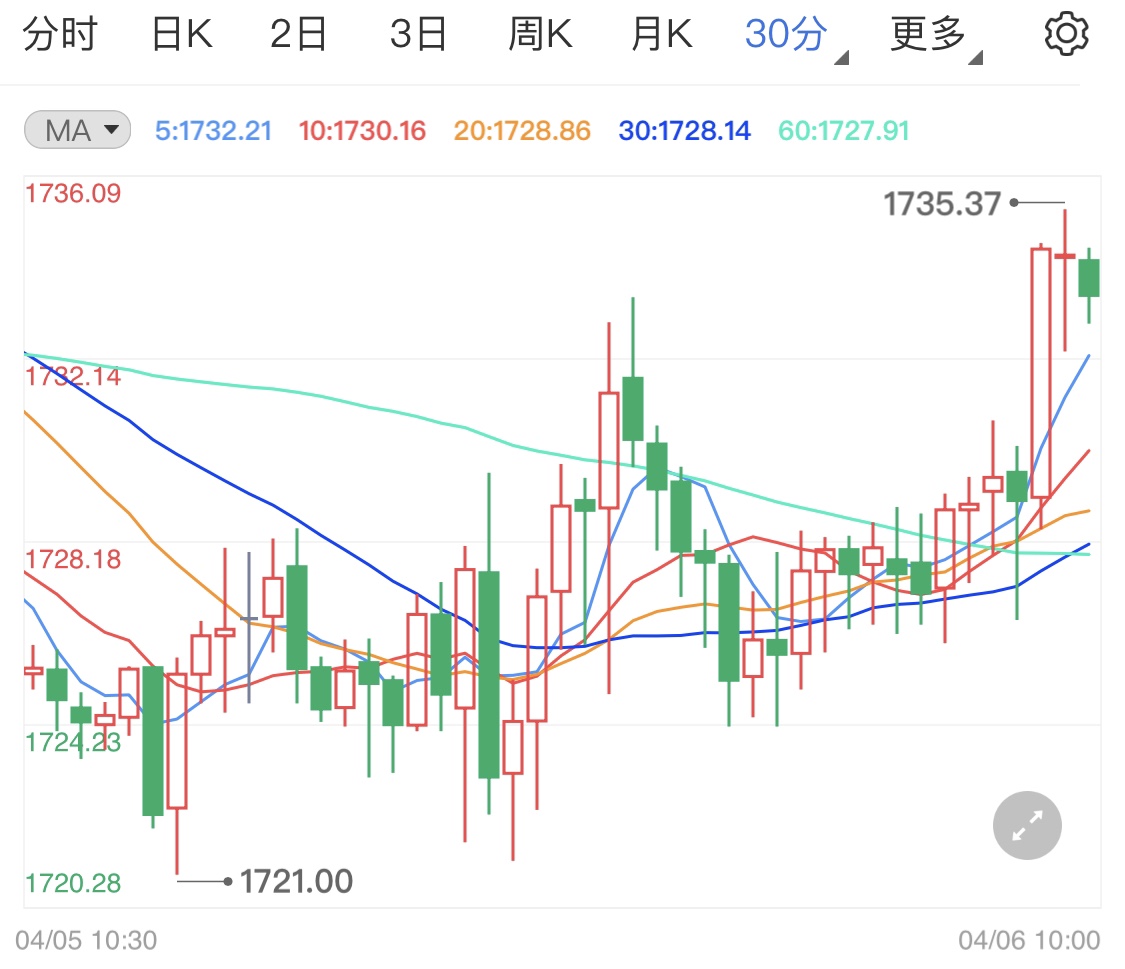Click the end date 04/06 10:00
Screen dimensions: 1125x969
pos(1029,940)
